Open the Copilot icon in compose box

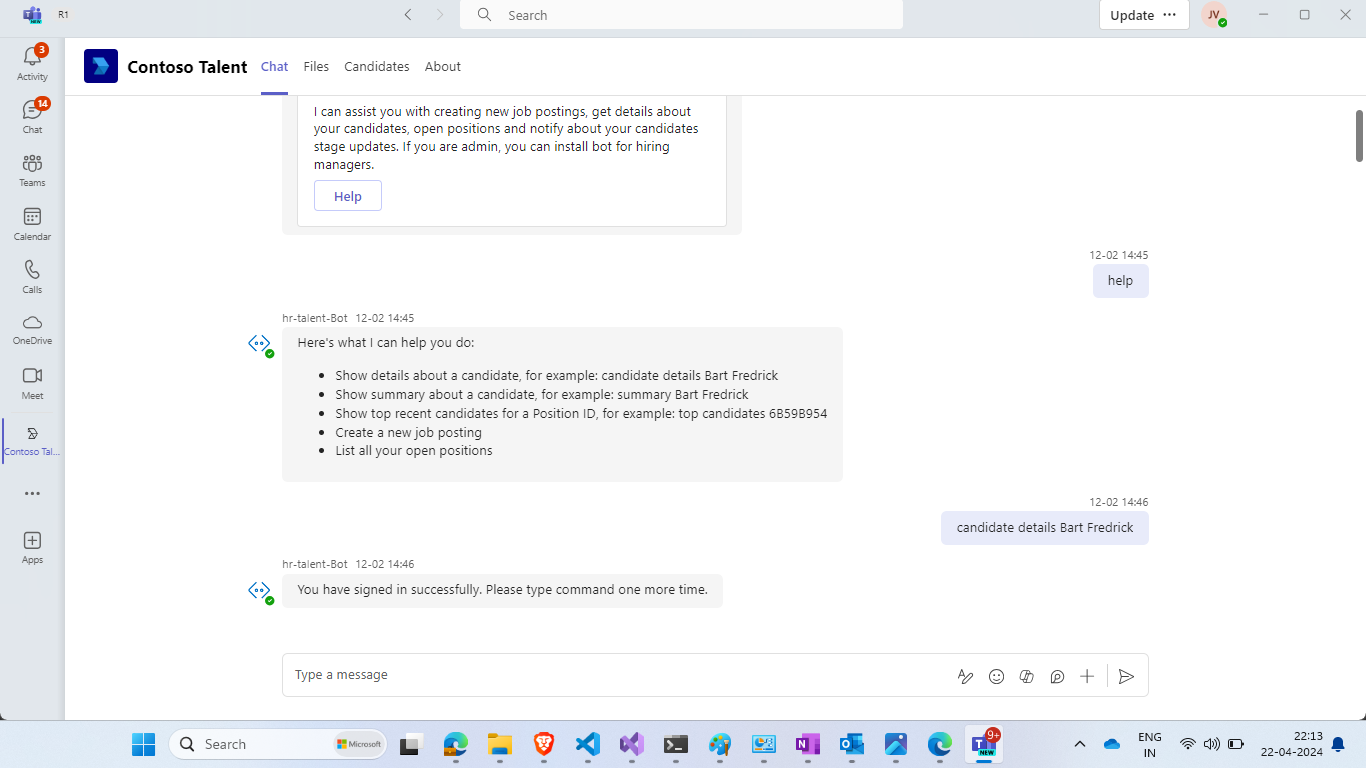[x=1026, y=676]
